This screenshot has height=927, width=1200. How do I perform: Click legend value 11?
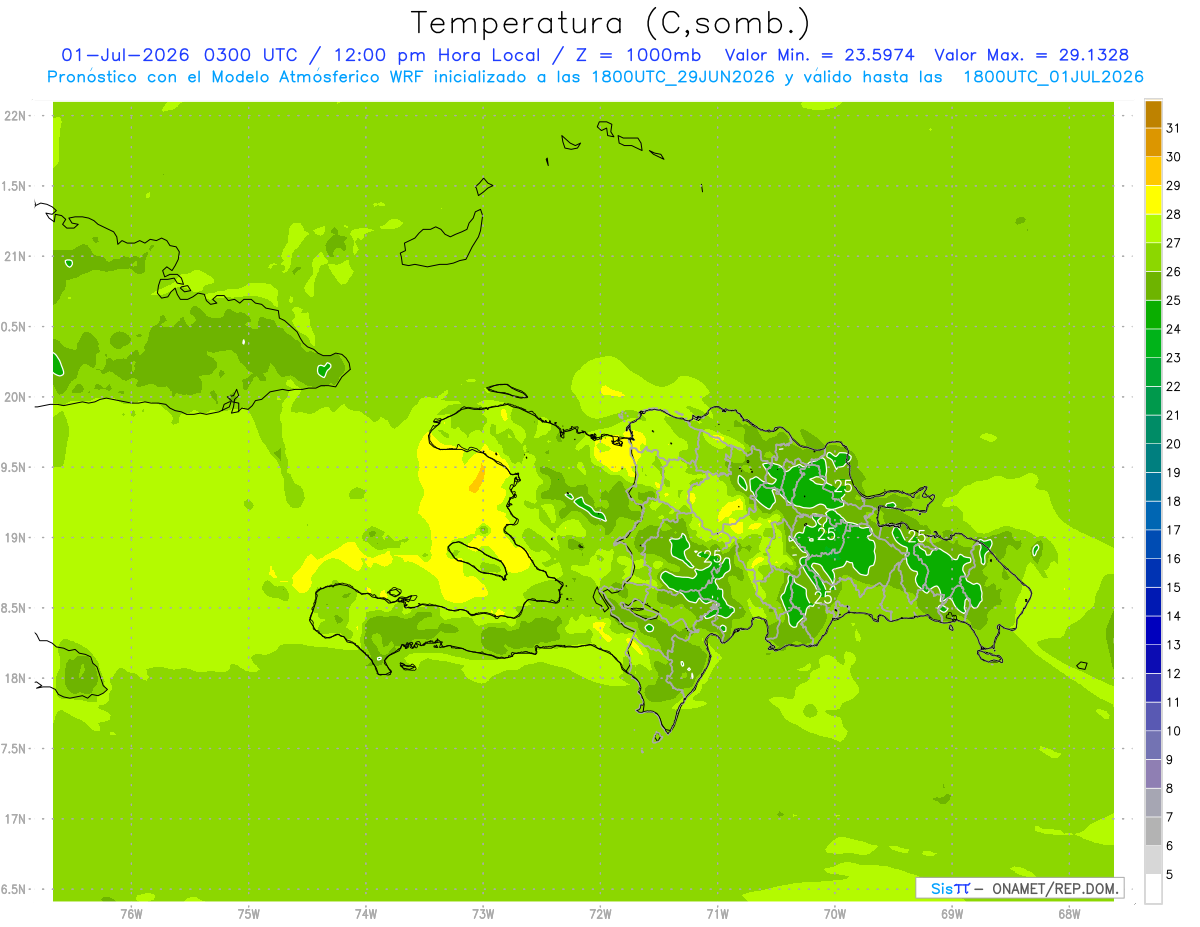click(1174, 702)
